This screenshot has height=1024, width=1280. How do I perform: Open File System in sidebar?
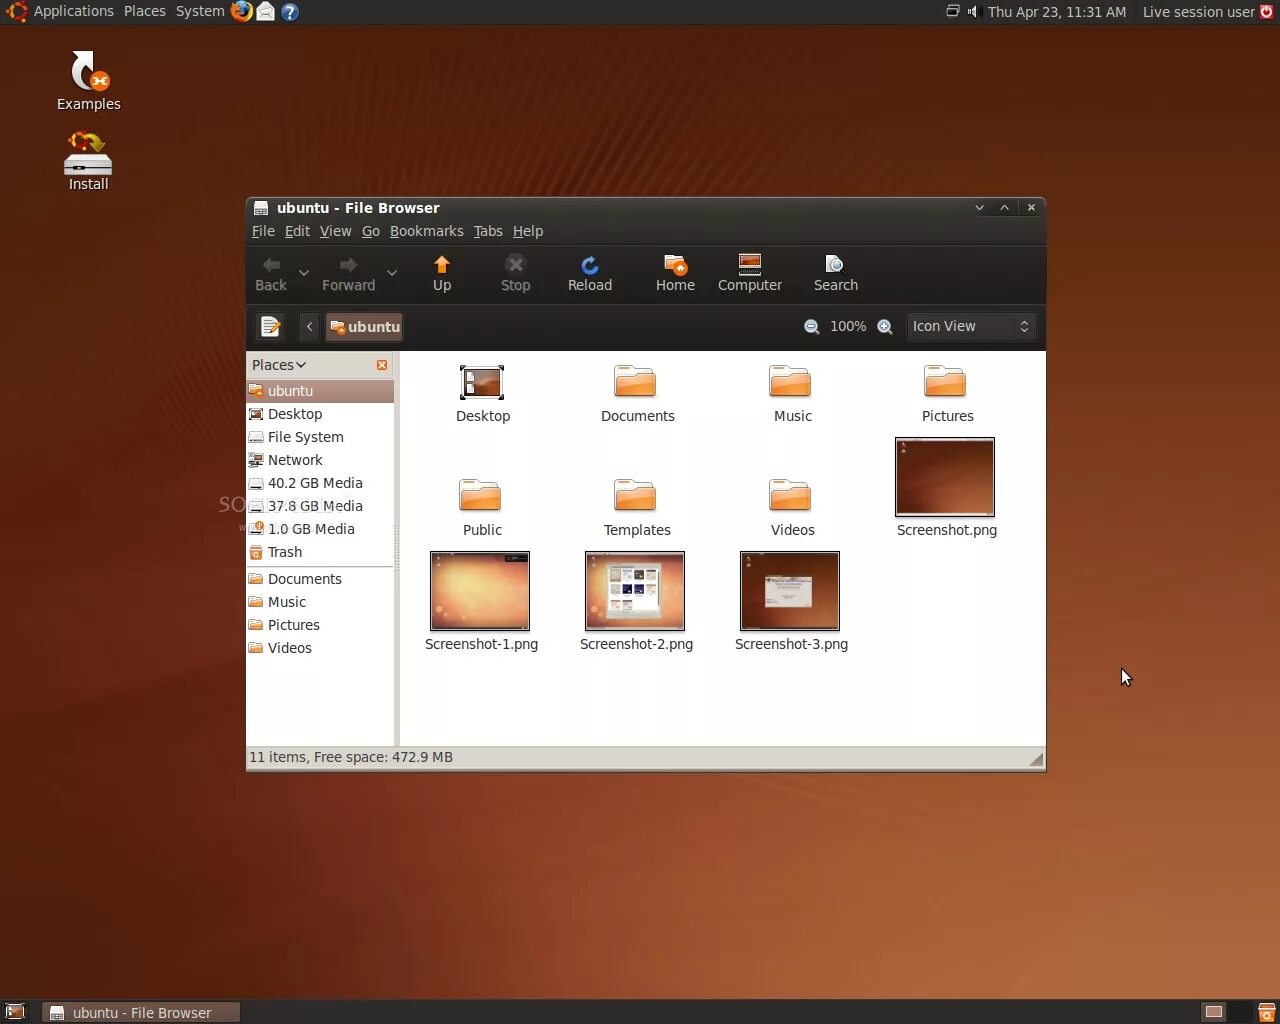point(320,437)
